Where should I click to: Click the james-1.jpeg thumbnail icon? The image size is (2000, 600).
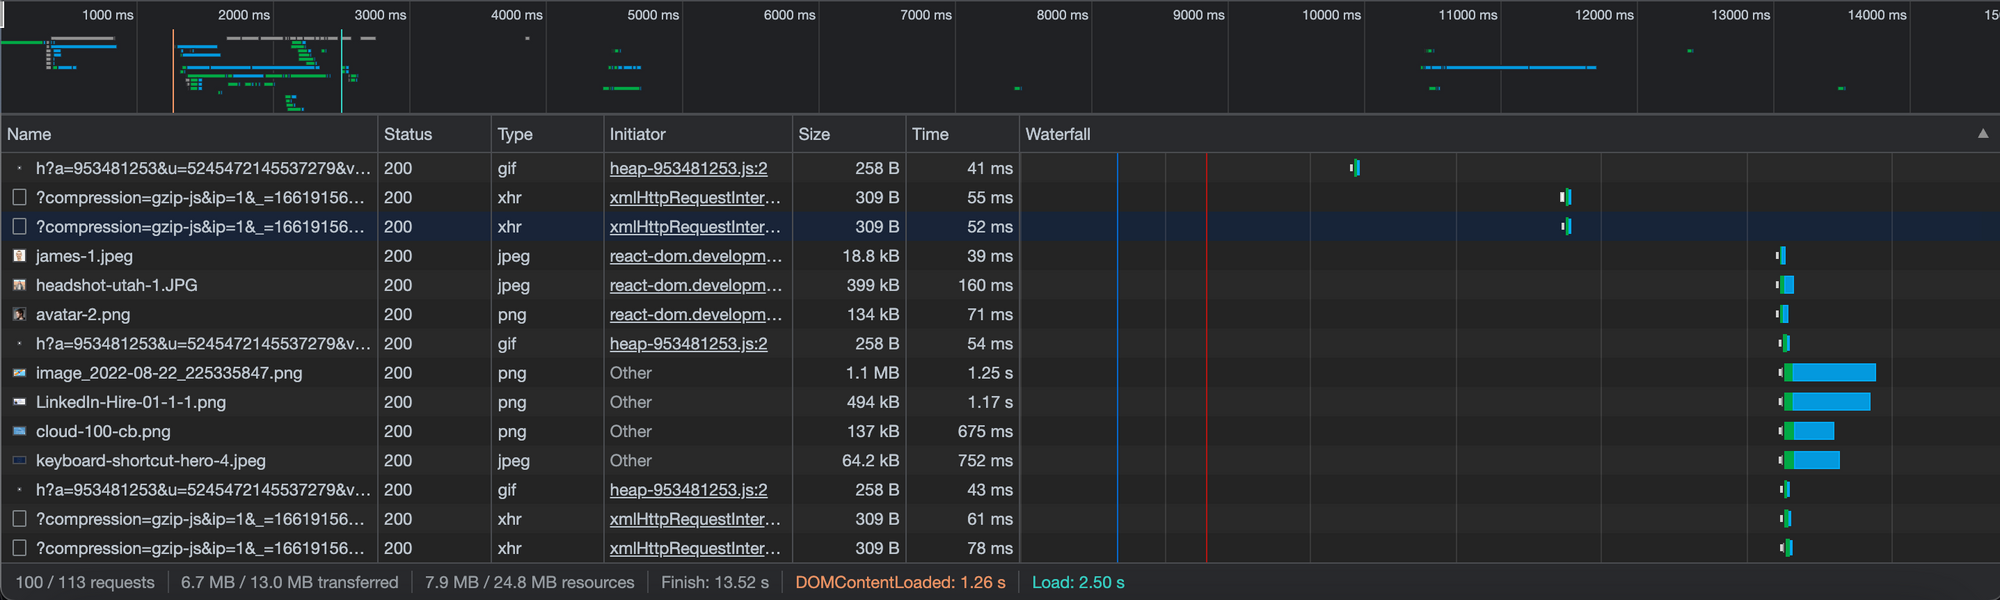[19, 256]
